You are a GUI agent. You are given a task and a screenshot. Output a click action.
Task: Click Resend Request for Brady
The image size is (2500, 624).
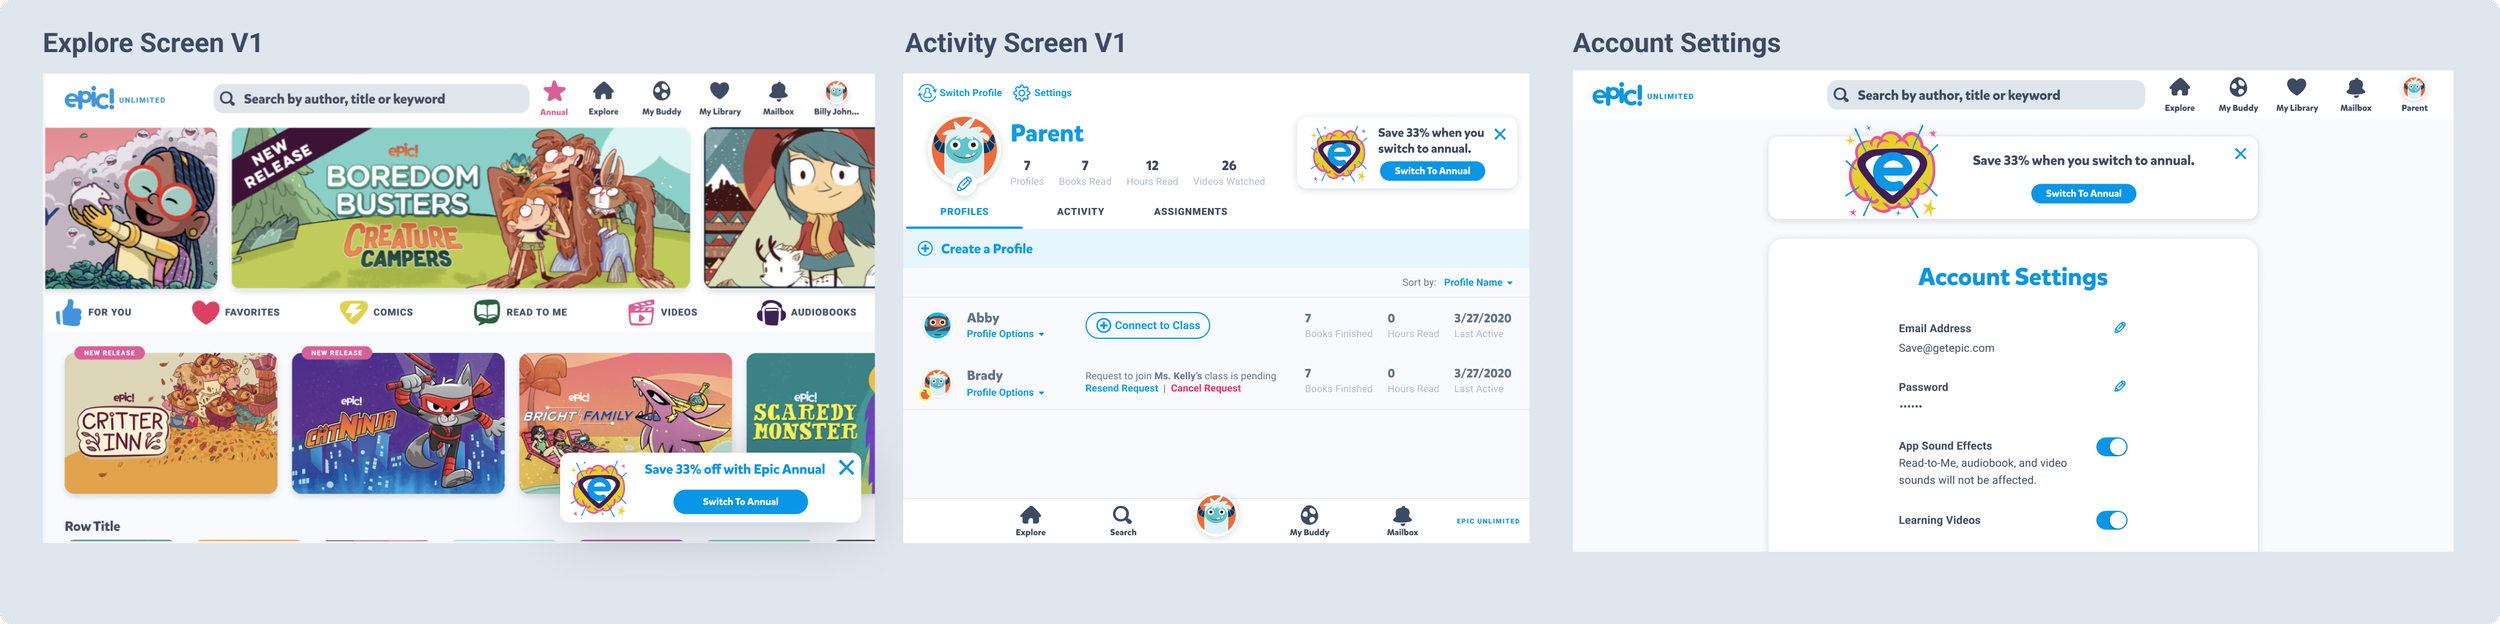[x=1121, y=389]
